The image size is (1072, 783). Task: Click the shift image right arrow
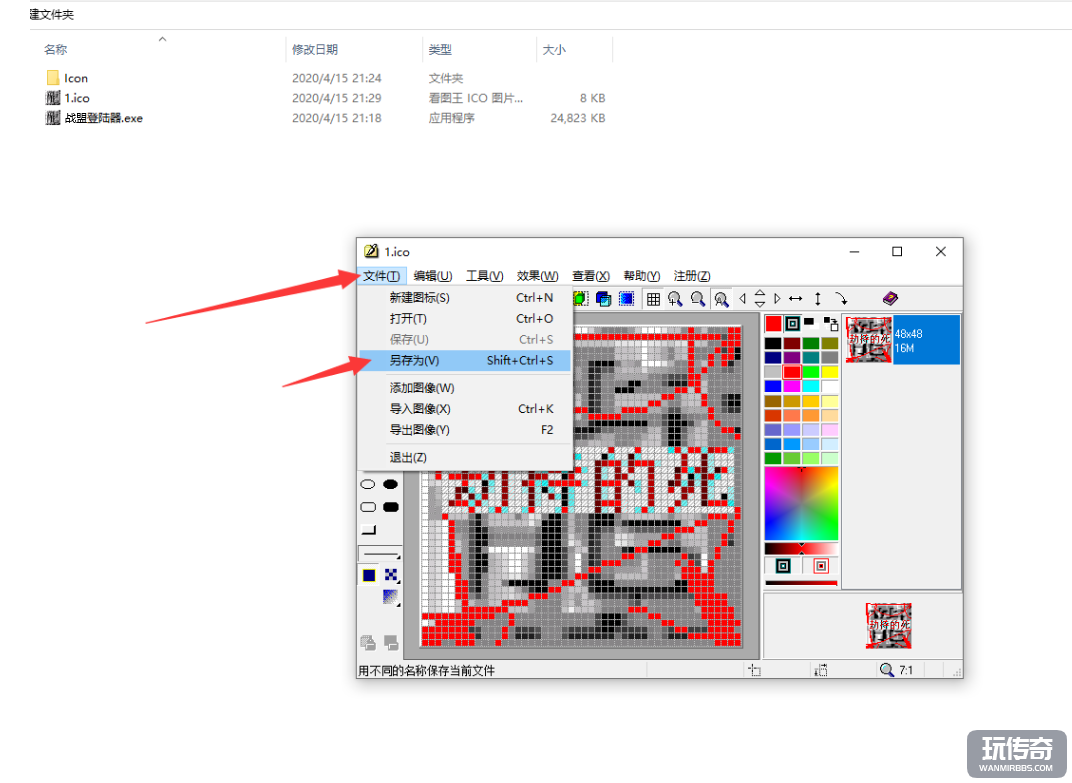tap(777, 299)
